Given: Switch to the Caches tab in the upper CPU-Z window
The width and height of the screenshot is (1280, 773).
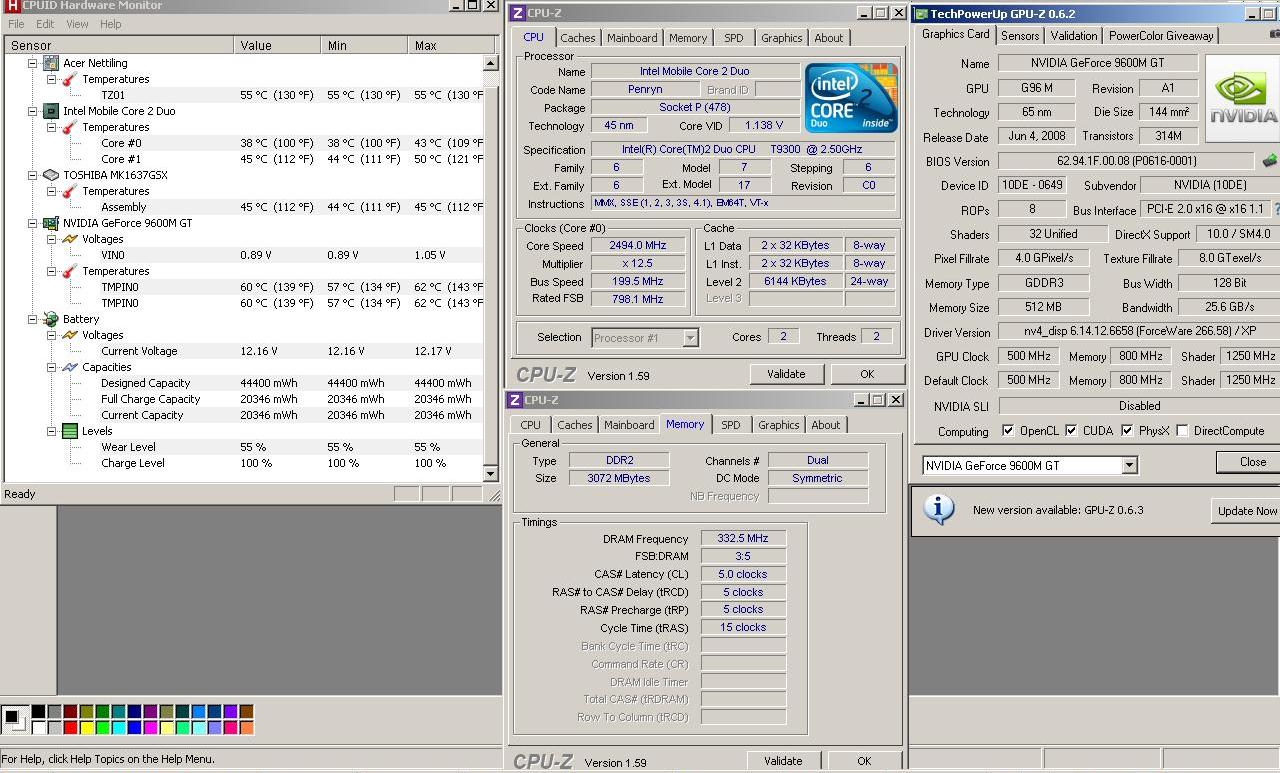Looking at the screenshot, I should pos(577,38).
